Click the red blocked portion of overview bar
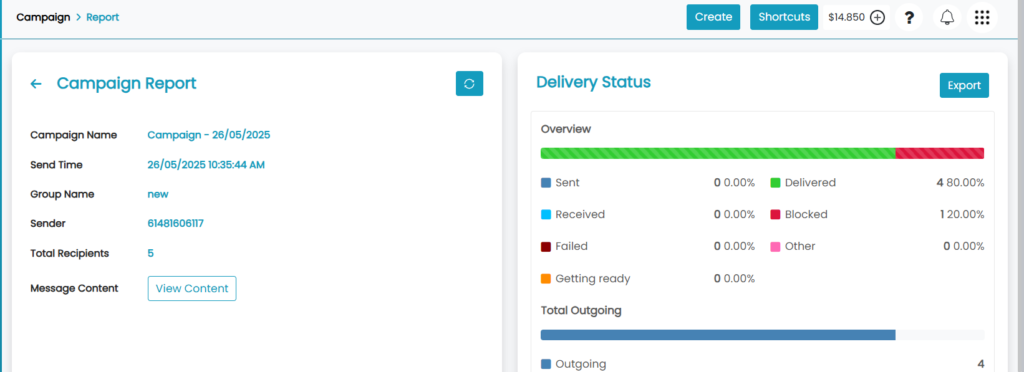The height and width of the screenshot is (372, 1024). click(x=940, y=153)
